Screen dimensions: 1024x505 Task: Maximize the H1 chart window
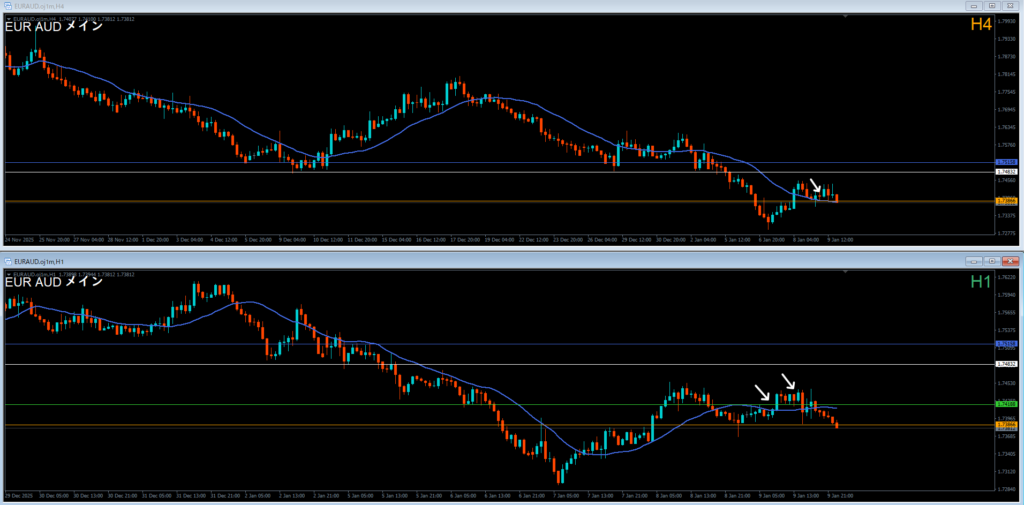pyautogui.click(x=991, y=260)
